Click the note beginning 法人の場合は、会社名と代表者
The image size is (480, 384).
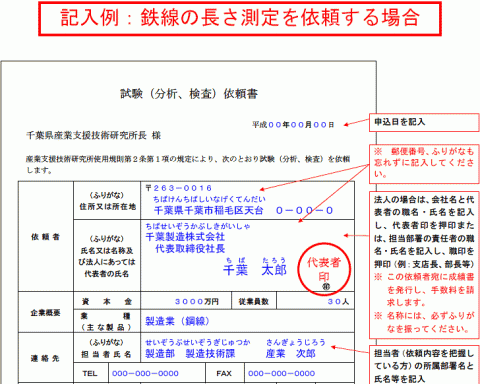424,232
